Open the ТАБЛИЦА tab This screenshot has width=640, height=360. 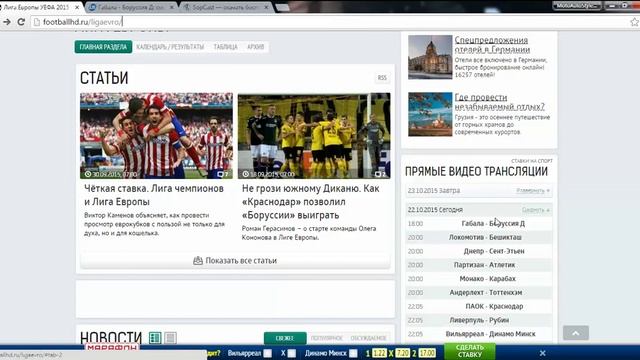[225, 47]
